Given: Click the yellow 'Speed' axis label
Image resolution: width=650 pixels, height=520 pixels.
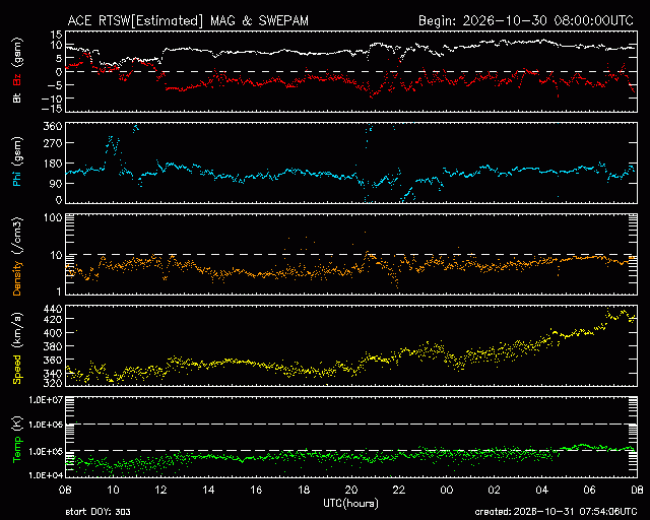Looking at the screenshot, I should point(17,369).
